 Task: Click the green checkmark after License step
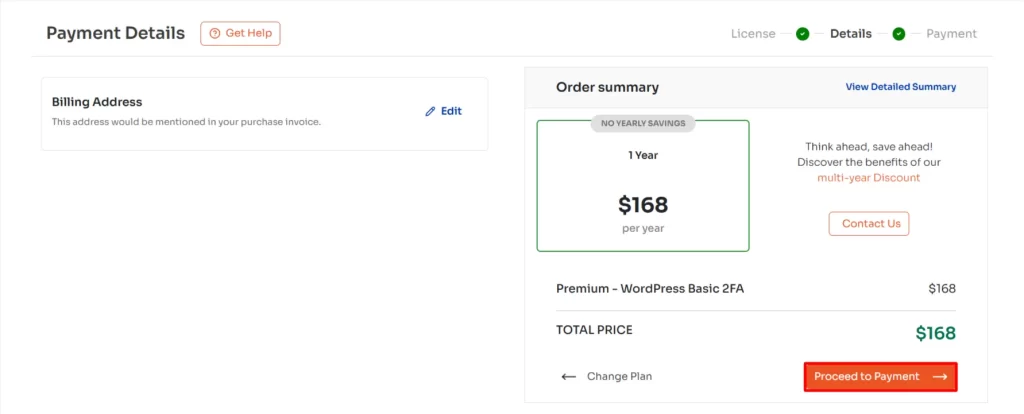pyautogui.click(x=802, y=34)
